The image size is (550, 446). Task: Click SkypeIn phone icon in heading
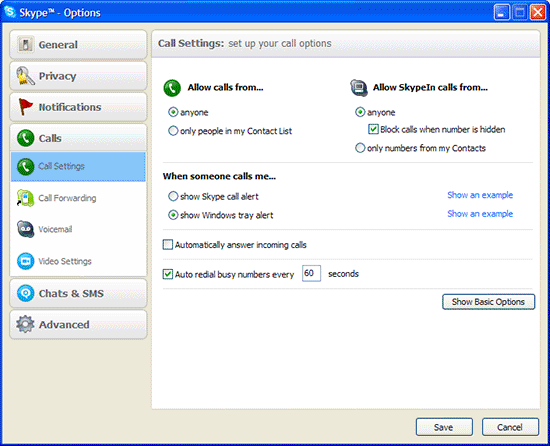tap(358, 88)
